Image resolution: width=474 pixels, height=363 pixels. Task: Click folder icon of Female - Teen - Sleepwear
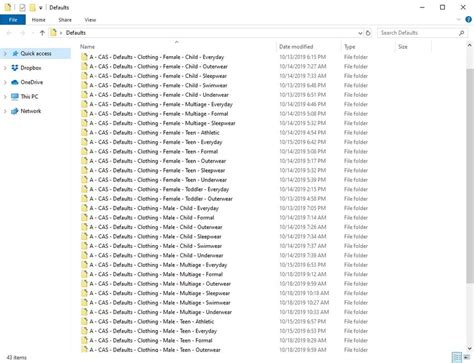[x=84, y=170]
